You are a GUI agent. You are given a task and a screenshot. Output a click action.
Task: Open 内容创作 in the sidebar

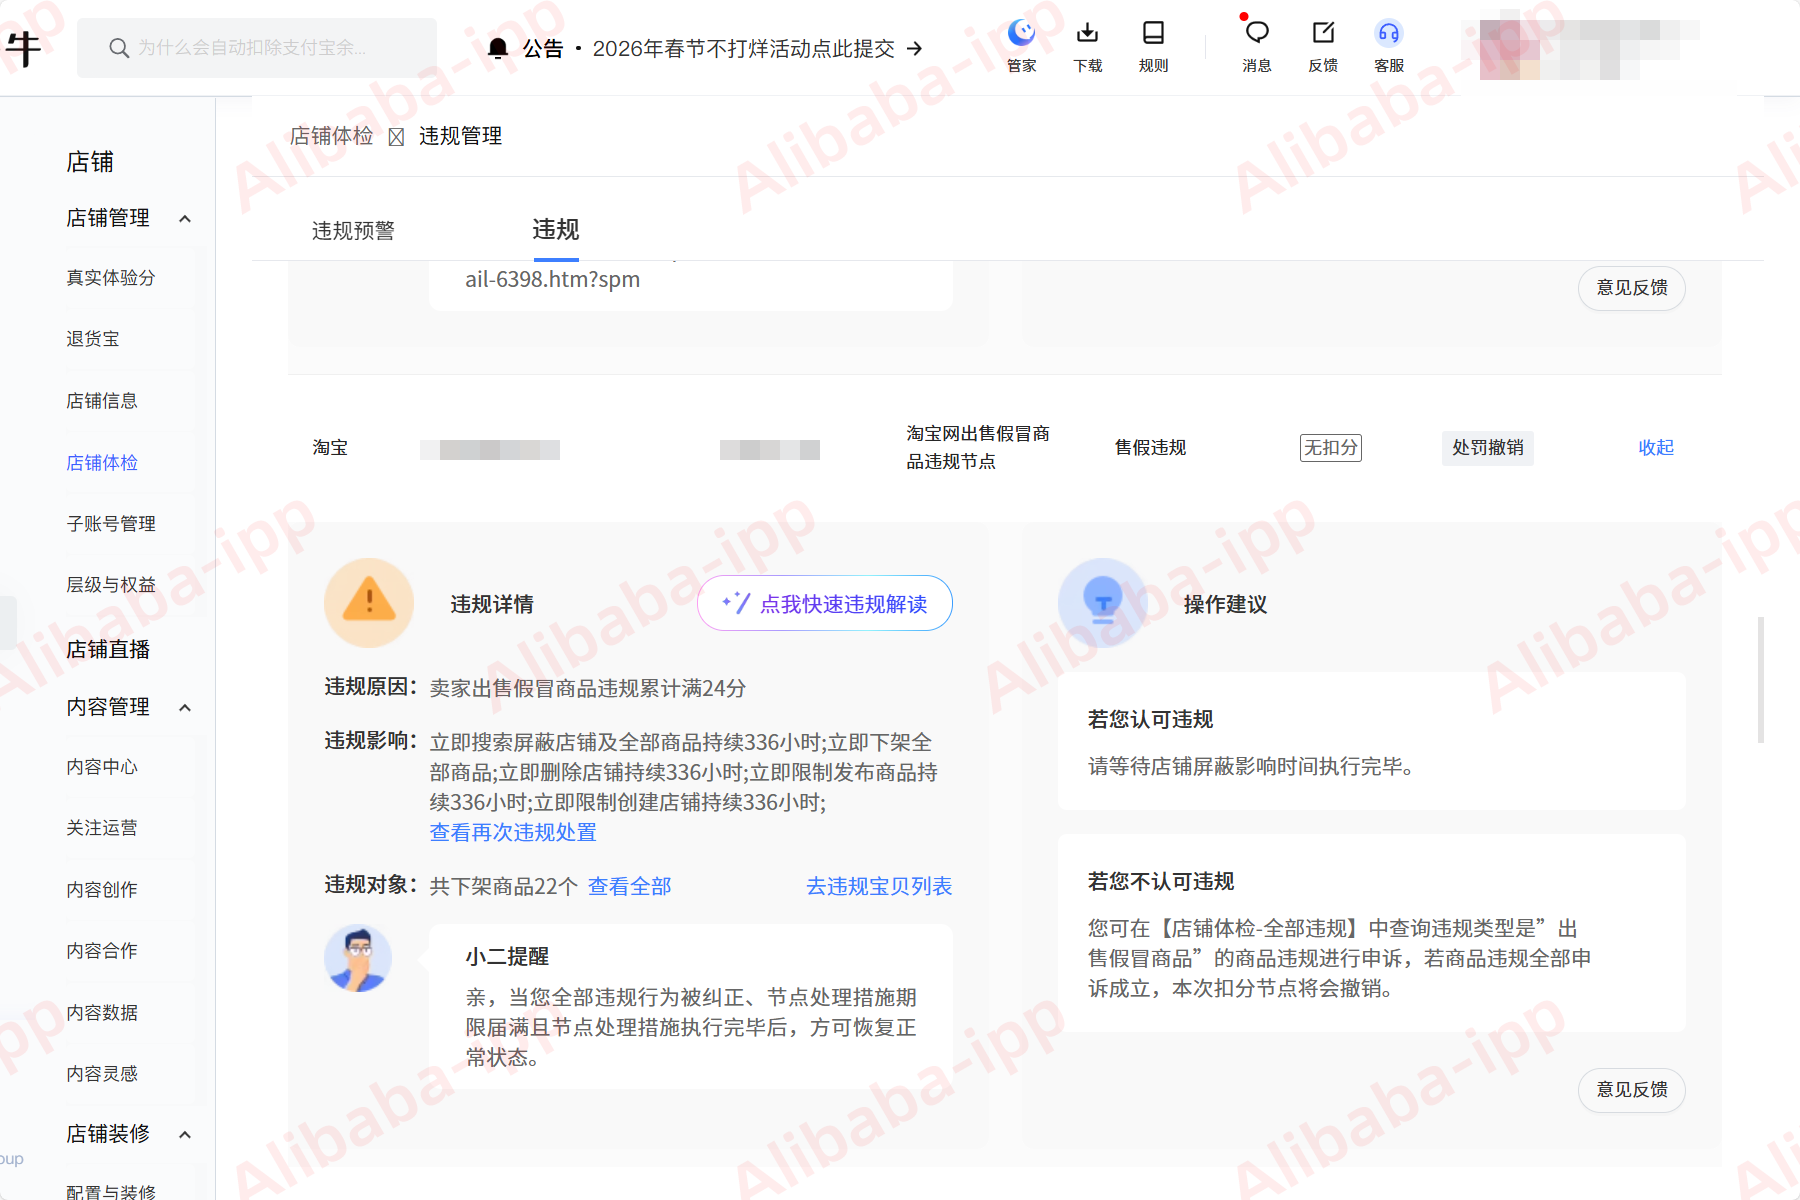click(x=102, y=890)
